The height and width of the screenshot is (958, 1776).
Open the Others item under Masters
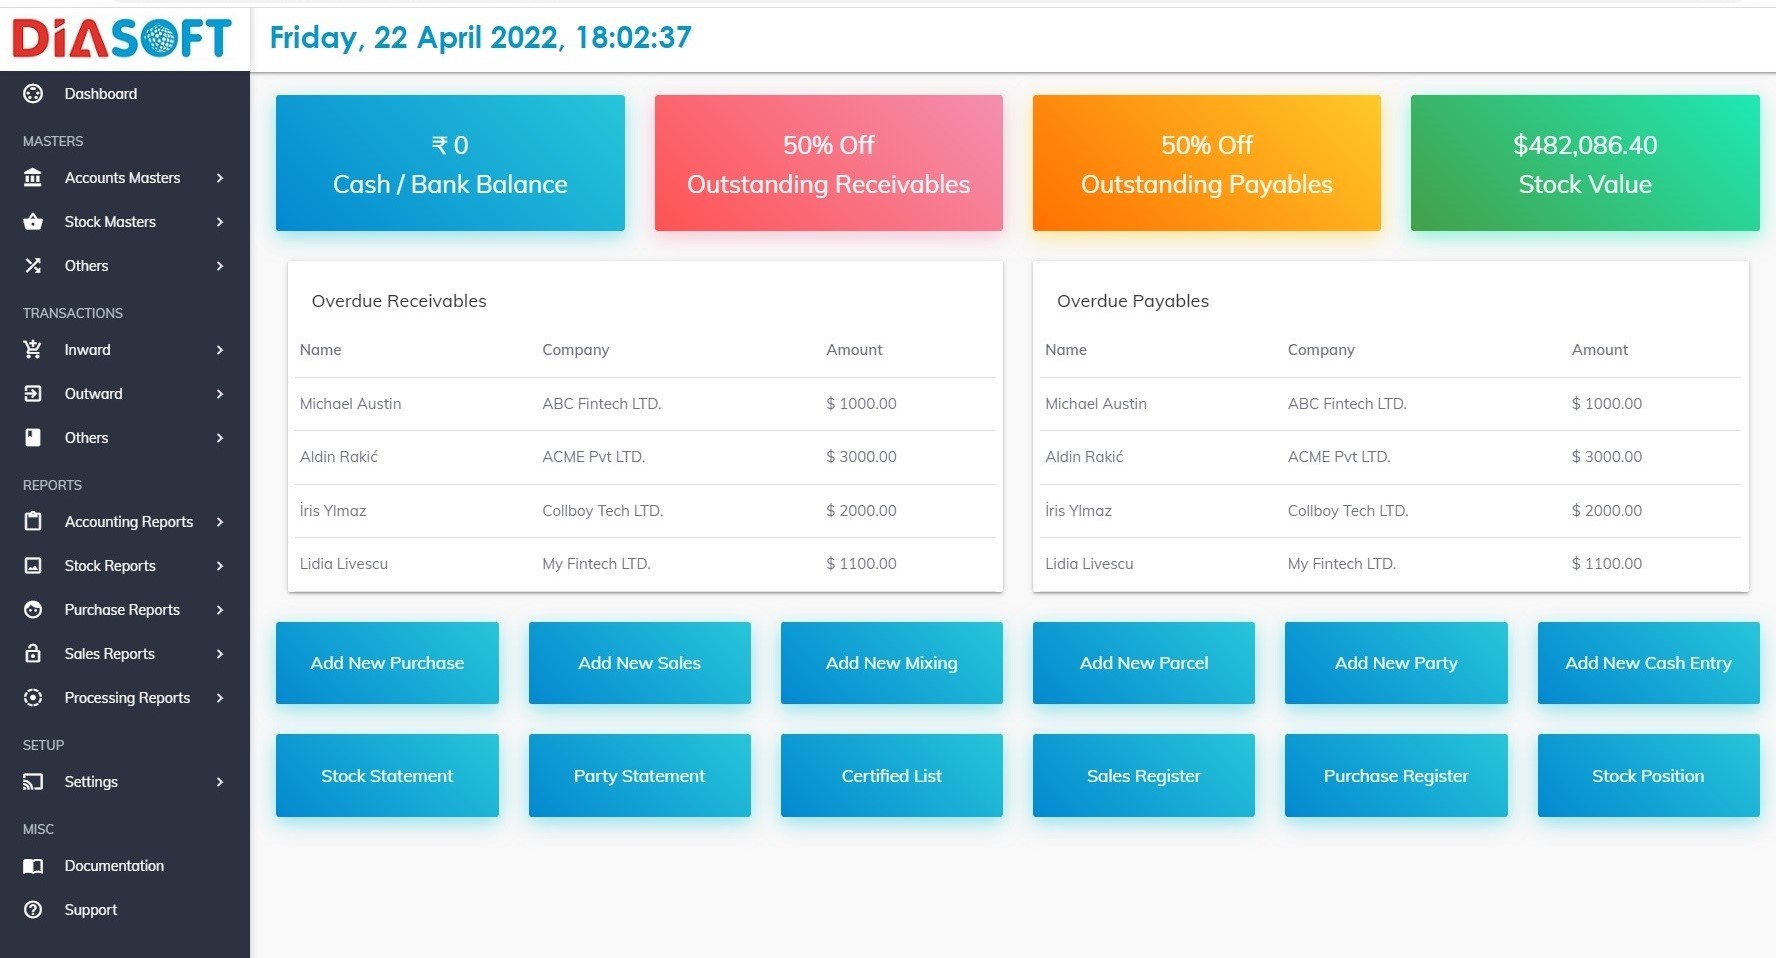(87, 266)
